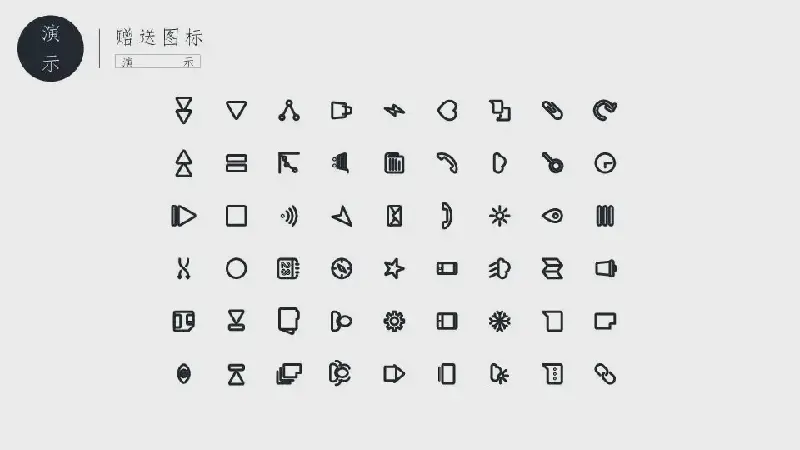This screenshot has height=450, width=800.
Task: Click the play triangle icon
Action: [184, 216]
